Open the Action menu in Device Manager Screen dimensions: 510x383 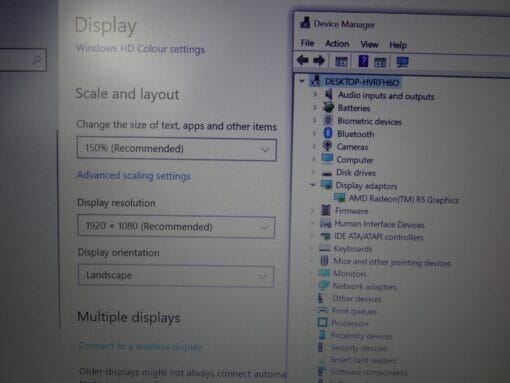click(337, 44)
